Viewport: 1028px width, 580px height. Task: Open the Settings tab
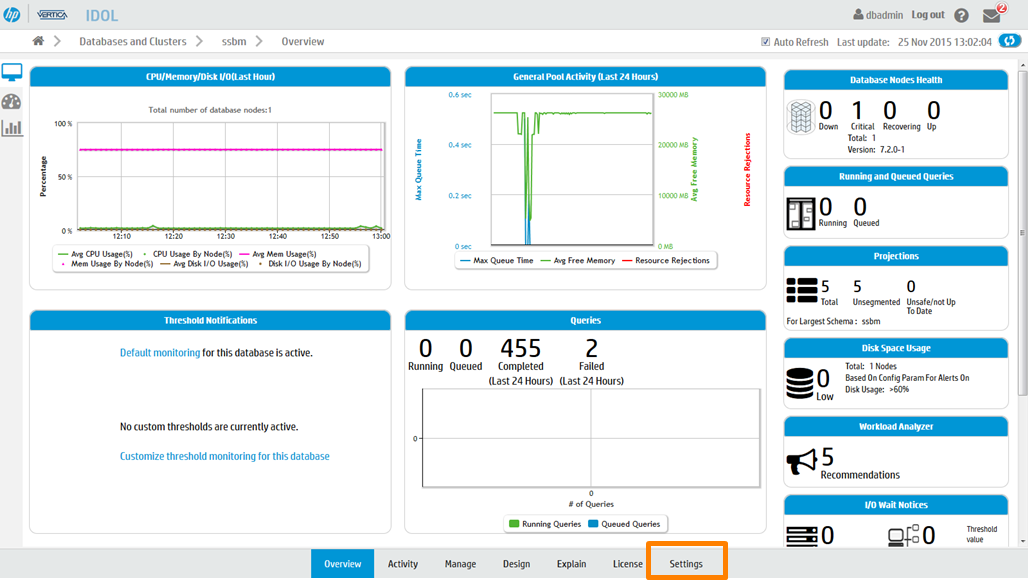(x=686, y=564)
